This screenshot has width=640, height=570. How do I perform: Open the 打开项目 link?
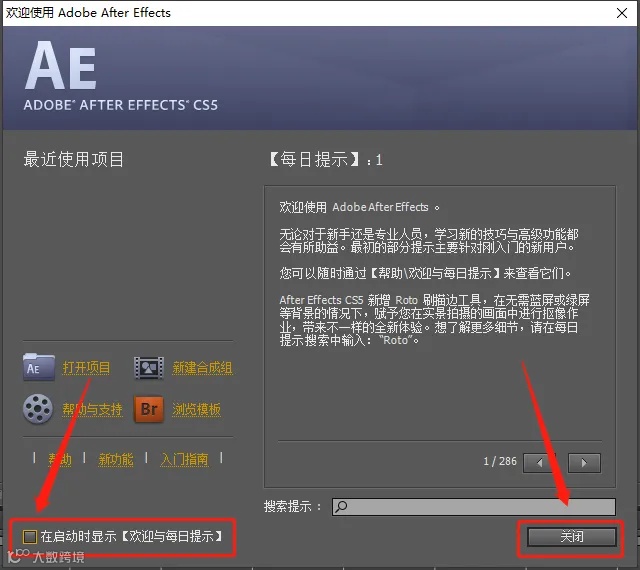tap(86, 367)
